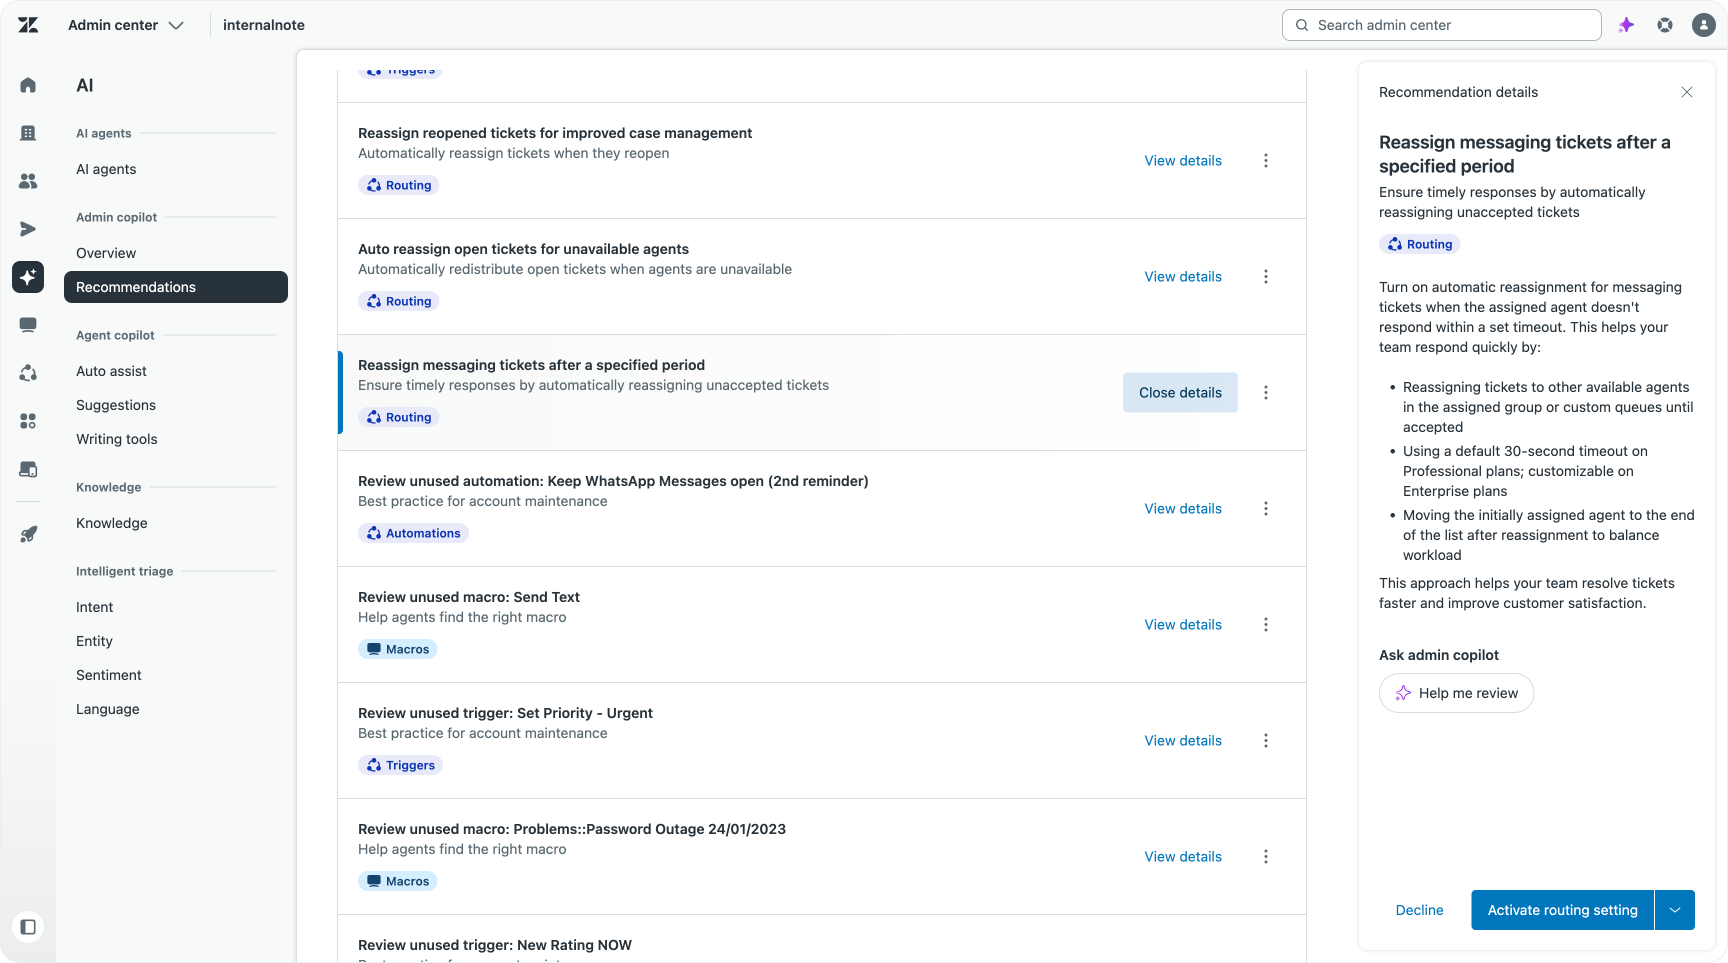Open Sentiment settings
1728x963 pixels.
[x=109, y=675]
